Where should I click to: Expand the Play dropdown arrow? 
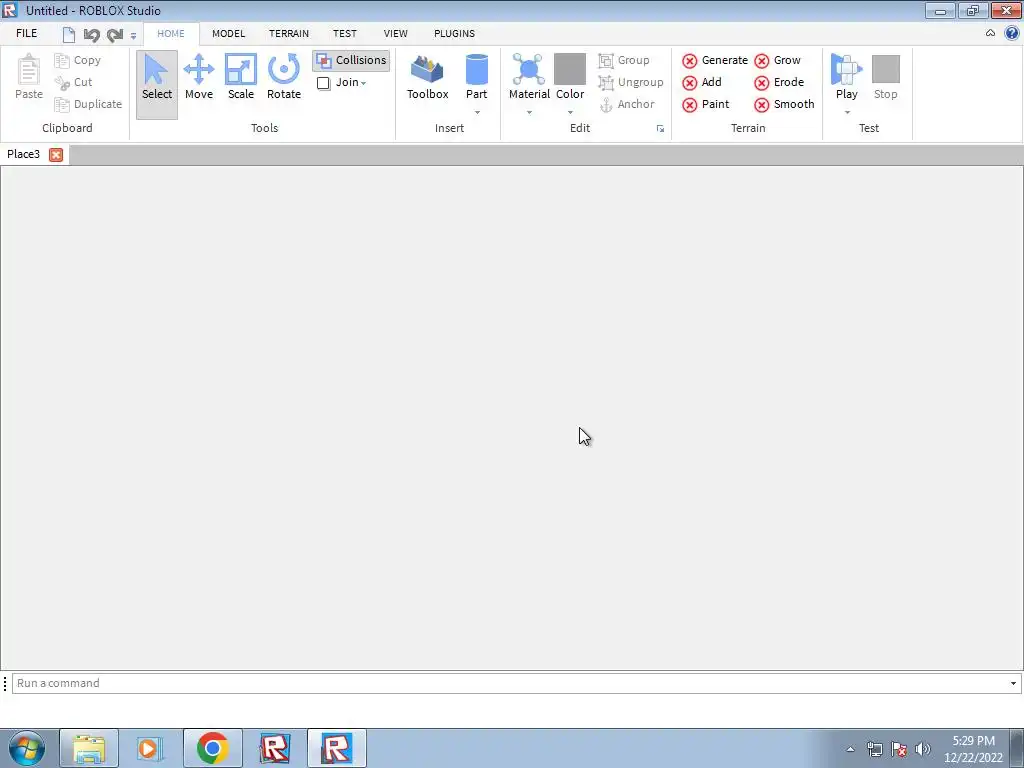847,112
